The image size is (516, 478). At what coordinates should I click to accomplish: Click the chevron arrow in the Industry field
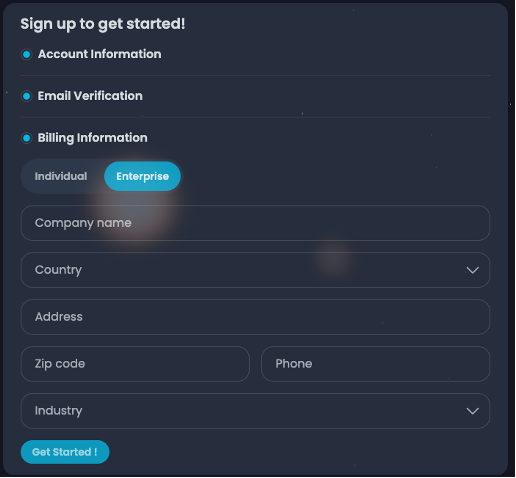click(x=473, y=411)
